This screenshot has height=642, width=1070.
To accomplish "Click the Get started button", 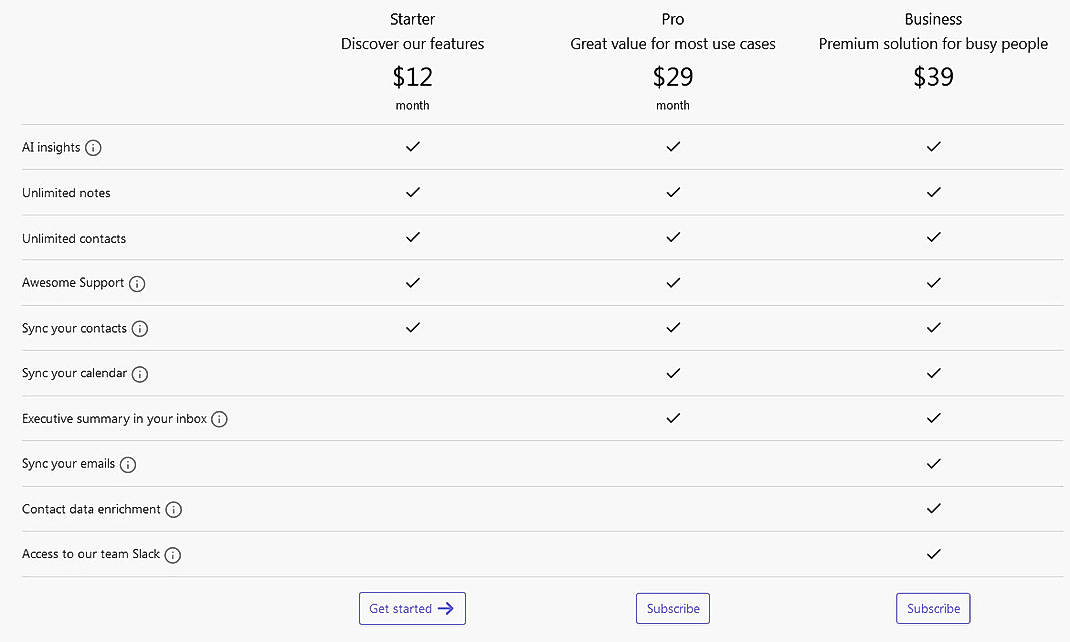I will coord(412,608).
